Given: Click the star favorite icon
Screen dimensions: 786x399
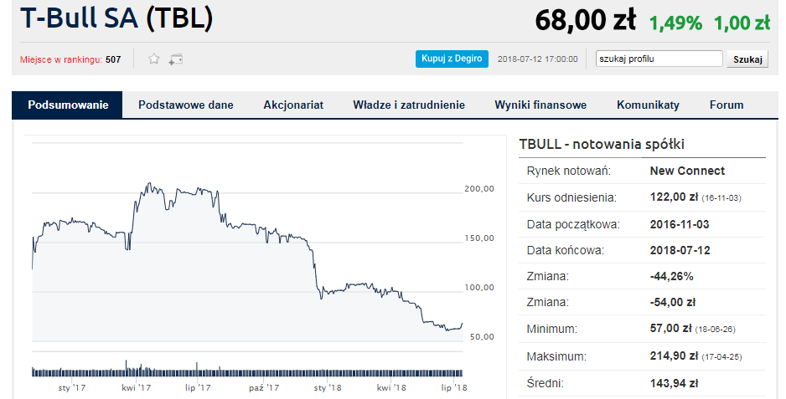Looking at the screenshot, I should [x=154, y=59].
